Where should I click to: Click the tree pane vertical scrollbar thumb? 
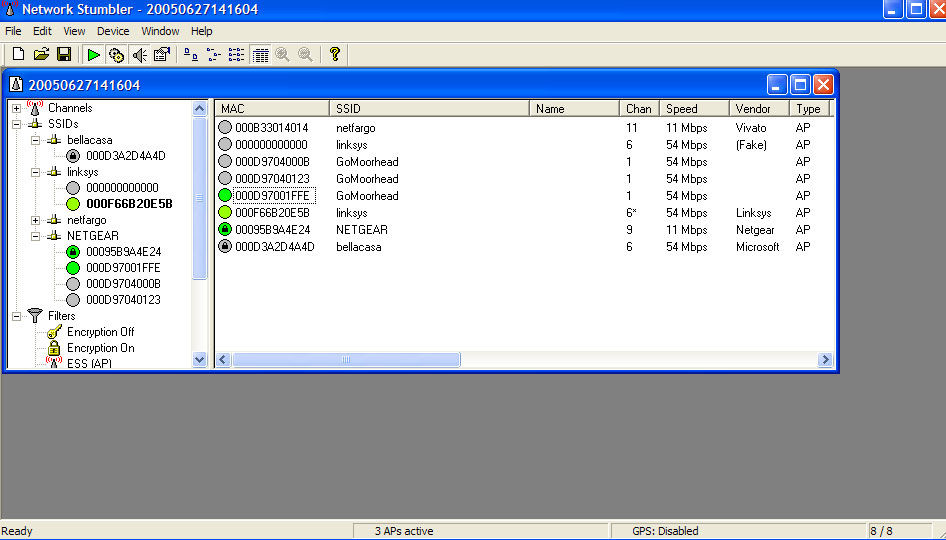pyautogui.click(x=200, y=198)
